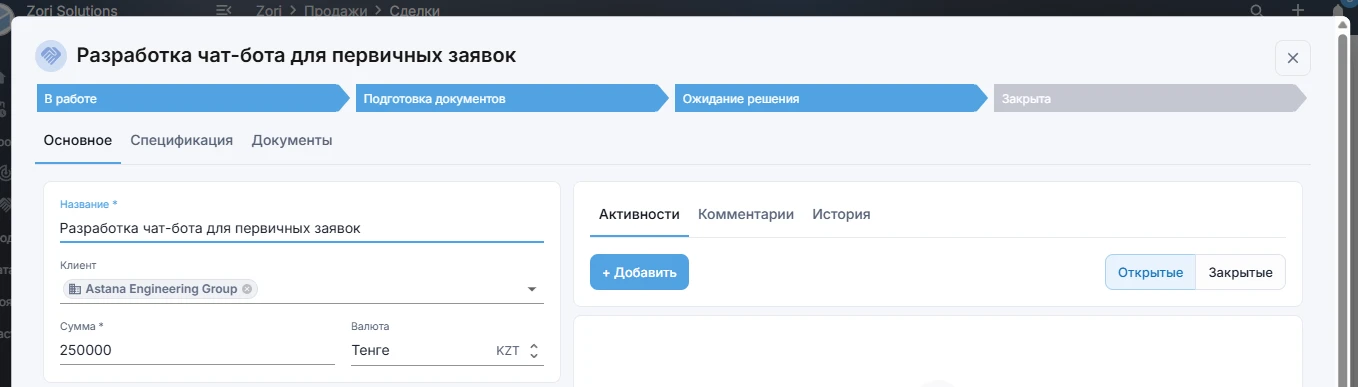Collapse the sidebar menu icon in the header
Viewport: 1358px width, 387px height.
click(x=223, y=10)
